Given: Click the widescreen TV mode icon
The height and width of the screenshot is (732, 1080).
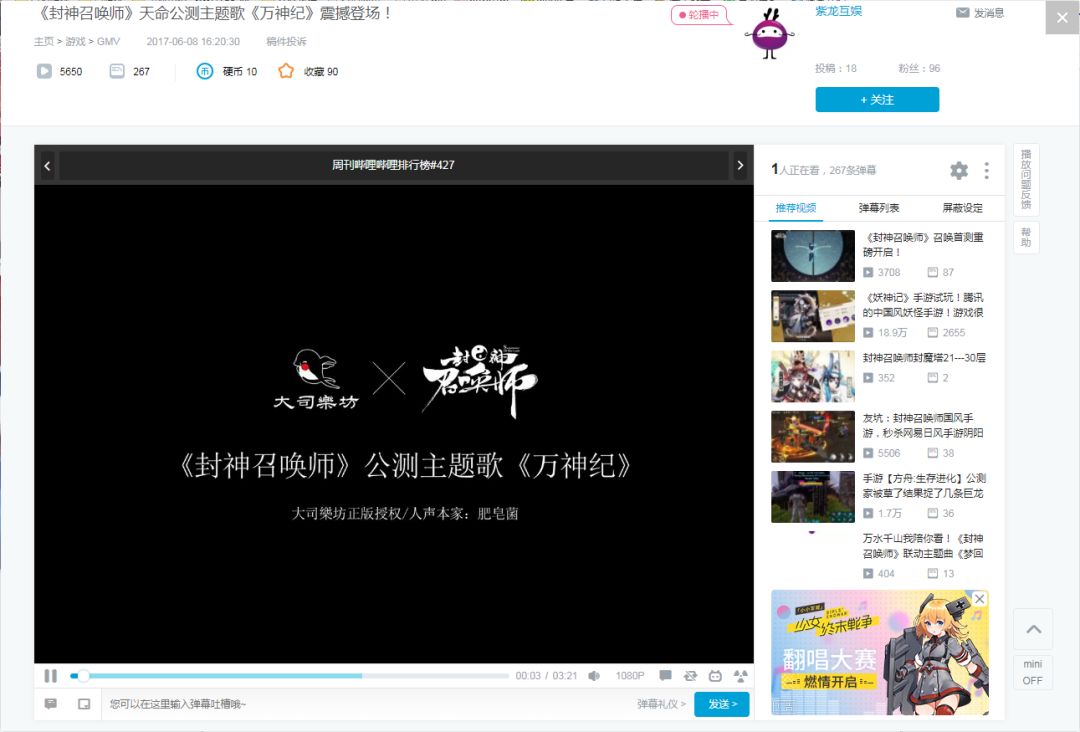Looking at the screenshot, I should click(715, 676).
